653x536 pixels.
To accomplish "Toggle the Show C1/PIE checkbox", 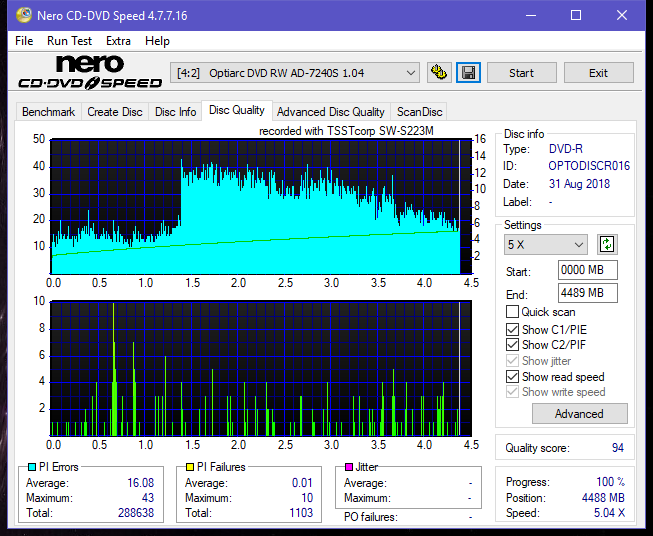I will pyautogui.click(x=512, y=329).
